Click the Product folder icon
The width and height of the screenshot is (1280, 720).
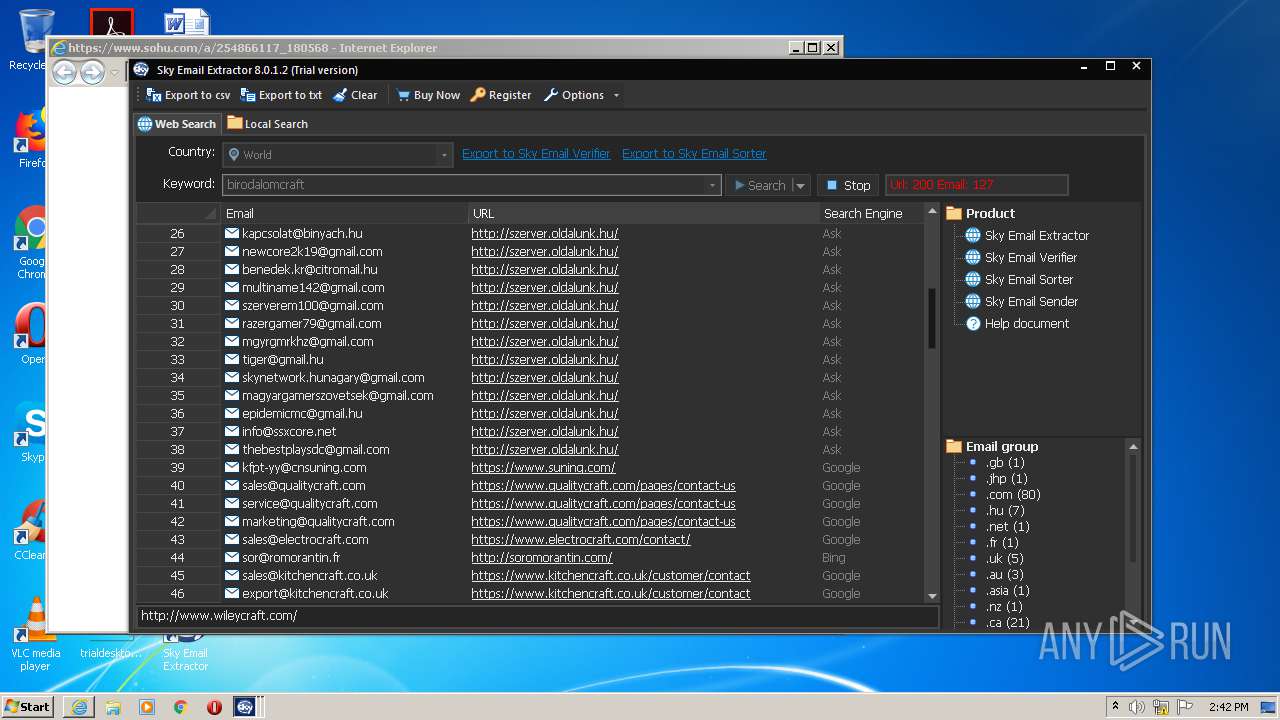pyautogui.click(x=954, y=213)
